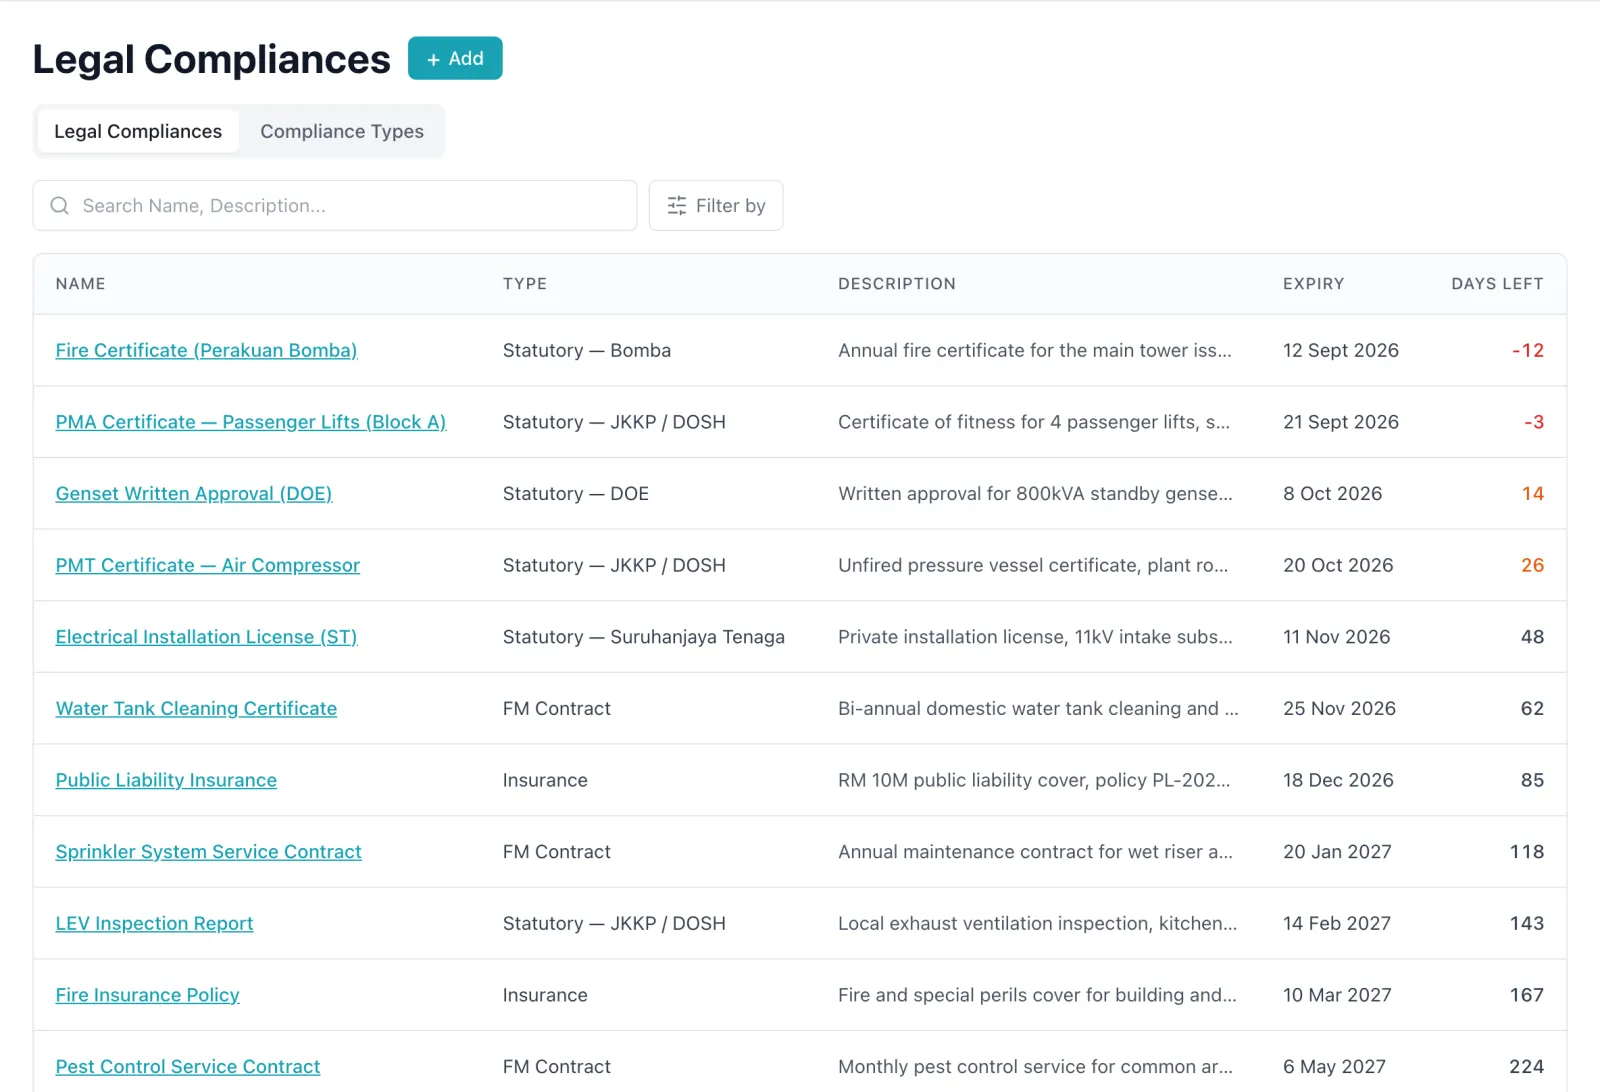Open Electrical Installation License (ST) link
This screenshot has height=1092, width=1600.
pos(206,637)
